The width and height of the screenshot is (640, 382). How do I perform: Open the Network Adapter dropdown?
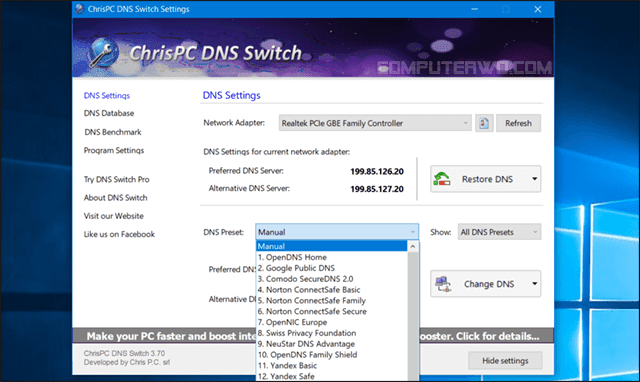(x=375, y=123)
